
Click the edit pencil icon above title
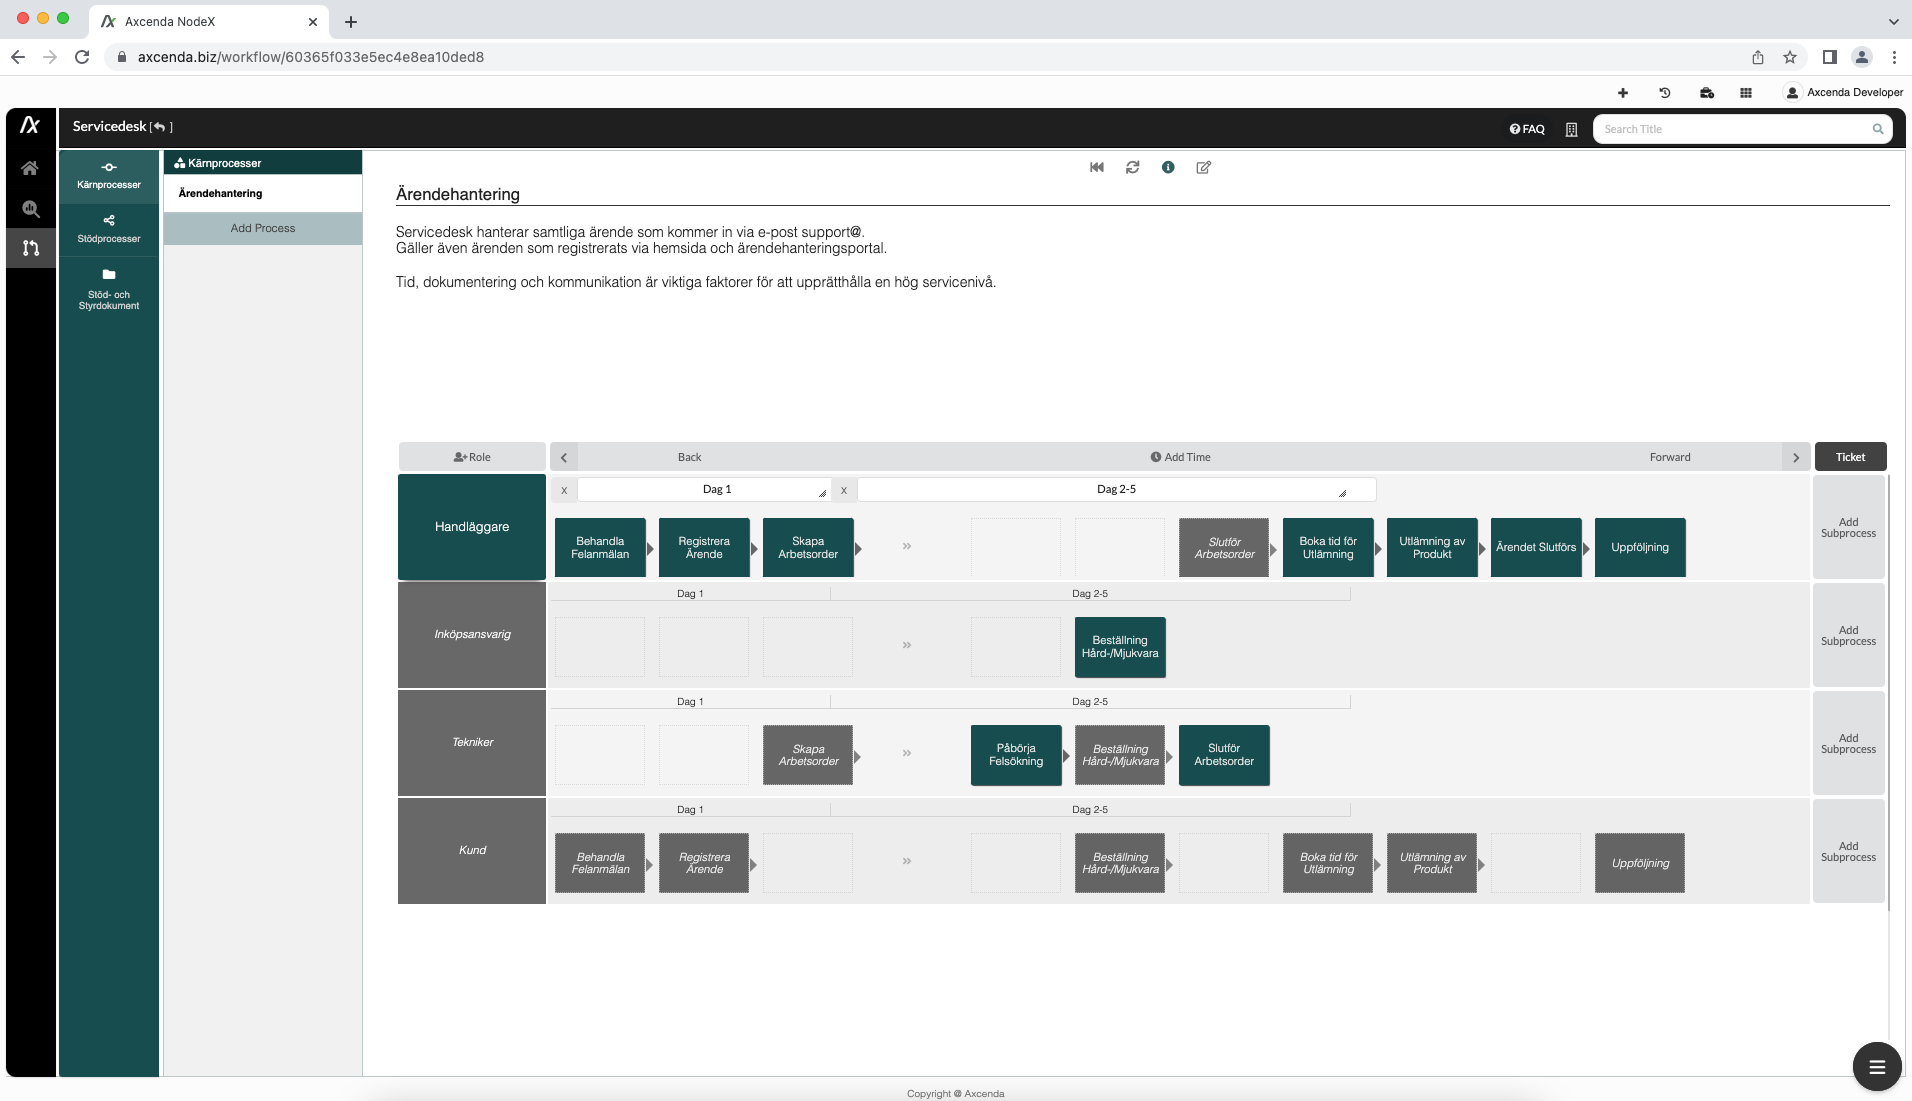click(x=1203, y=167)
